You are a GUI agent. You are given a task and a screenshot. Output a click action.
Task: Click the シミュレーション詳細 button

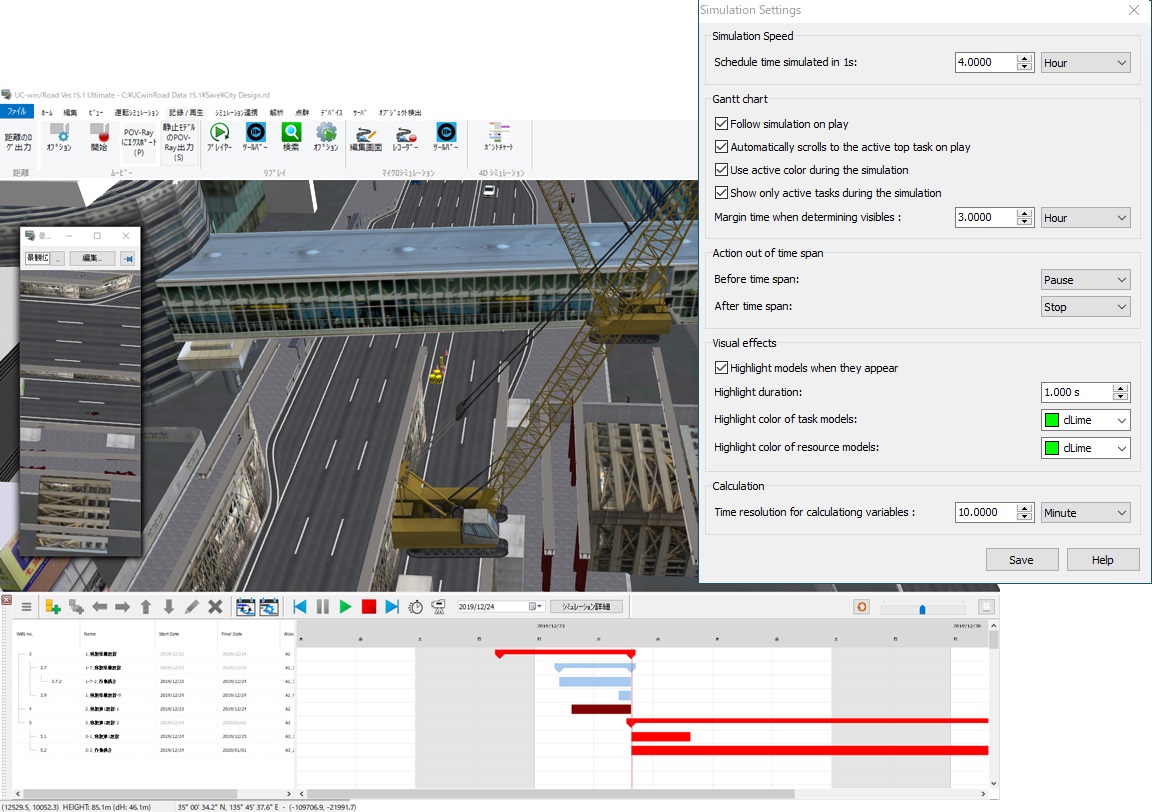(586, 606)
